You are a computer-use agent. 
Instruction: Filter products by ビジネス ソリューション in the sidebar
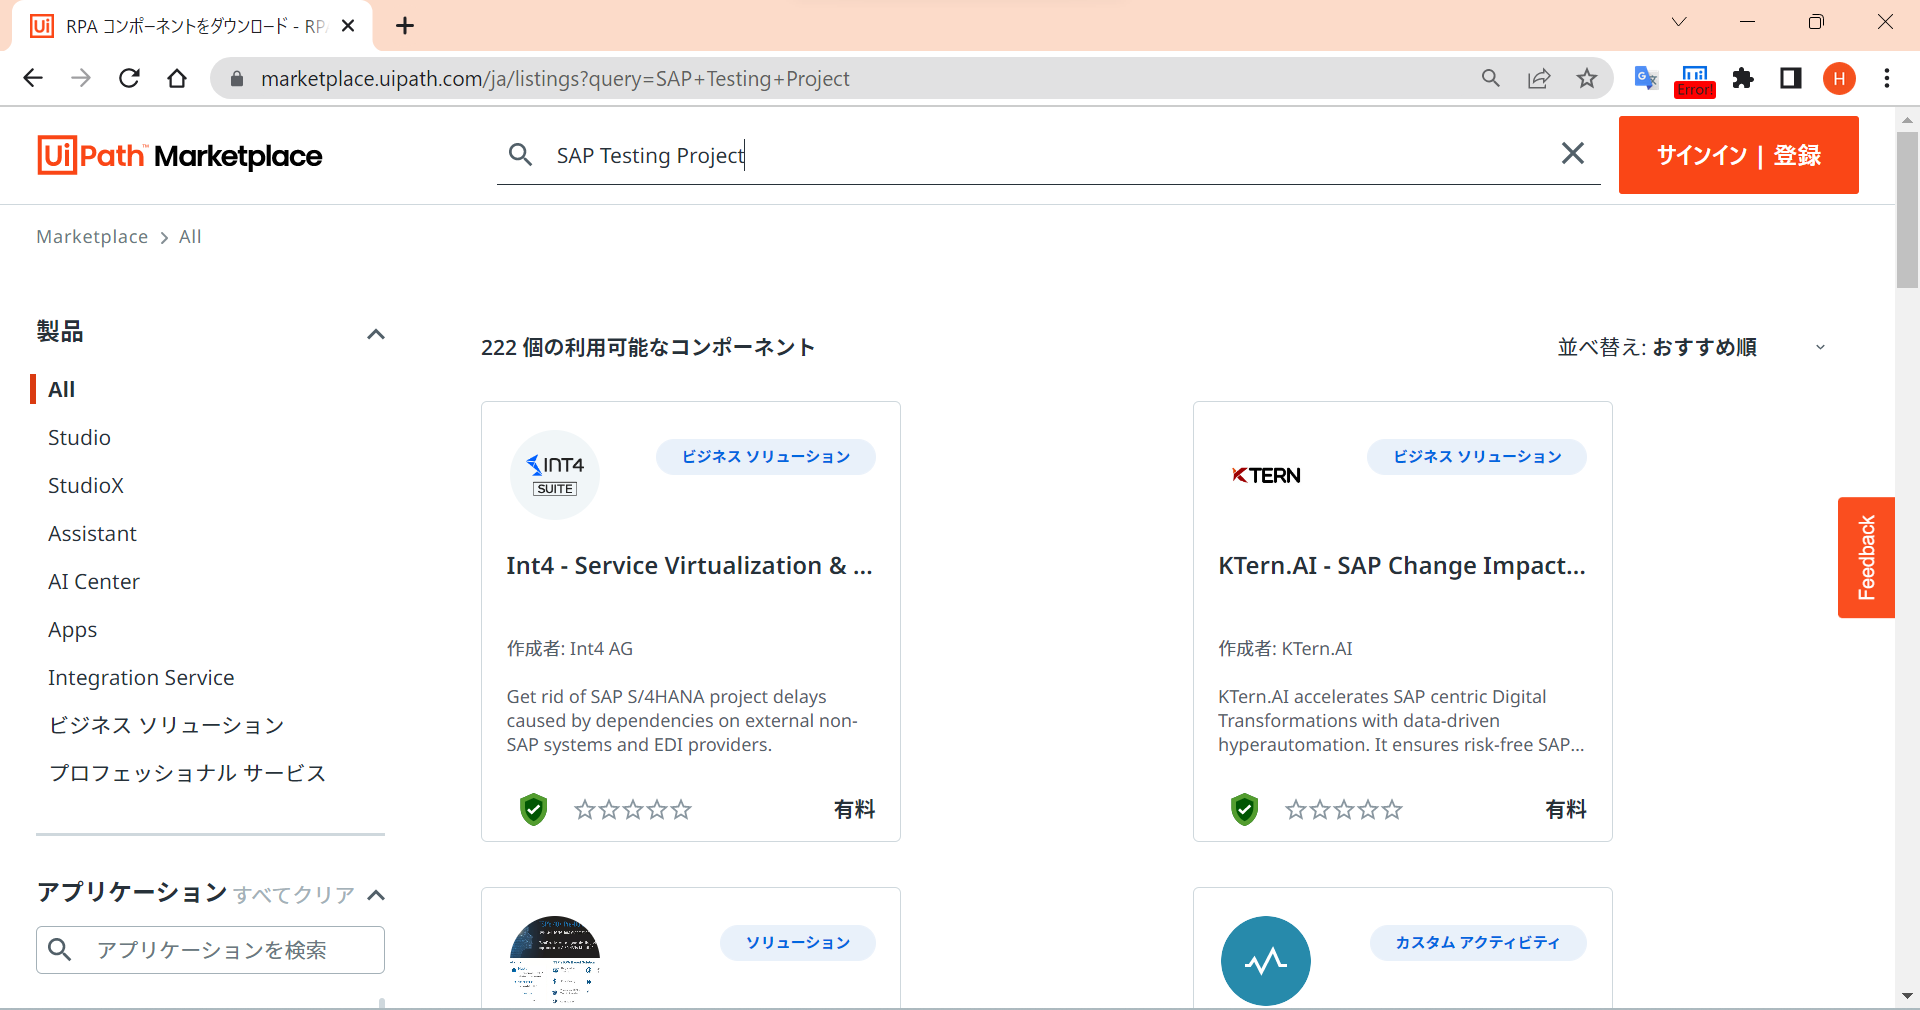tap(167, 725)
